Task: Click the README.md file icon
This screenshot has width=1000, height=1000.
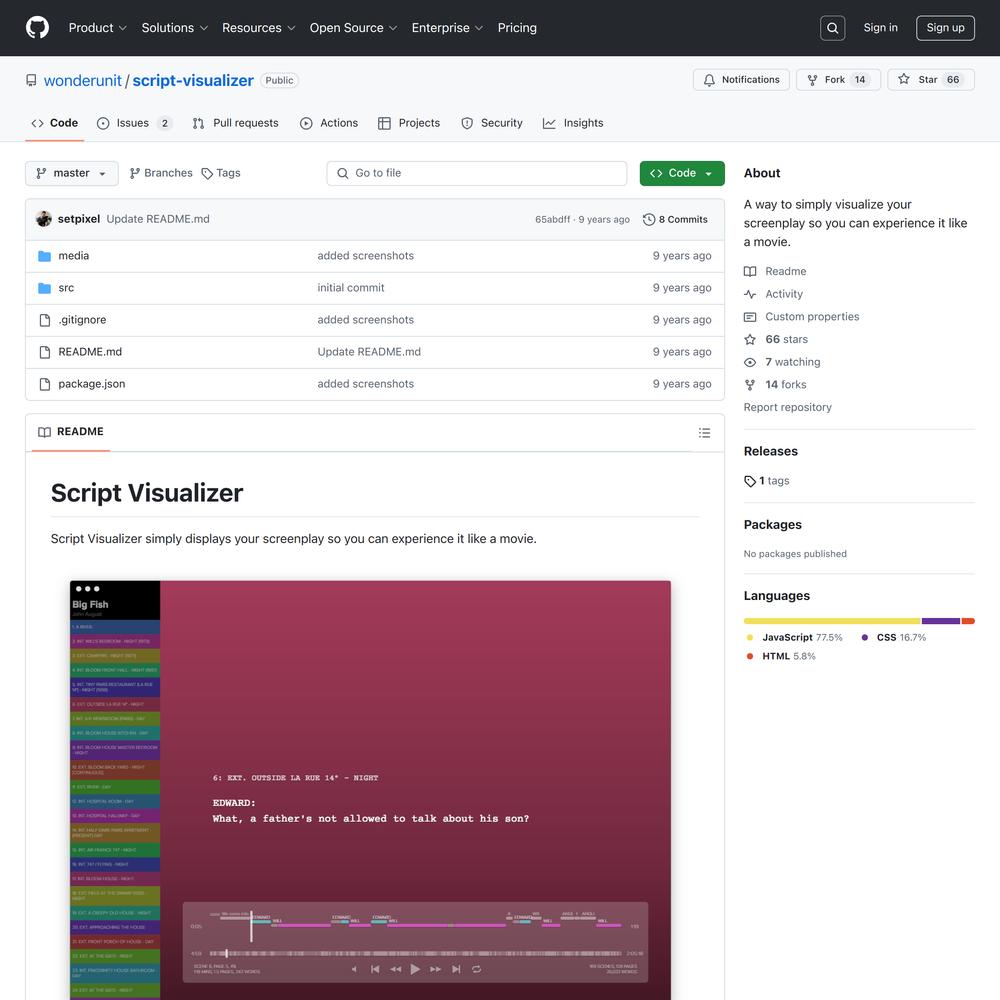Action: pyautogui.click(x=45, y=351)
